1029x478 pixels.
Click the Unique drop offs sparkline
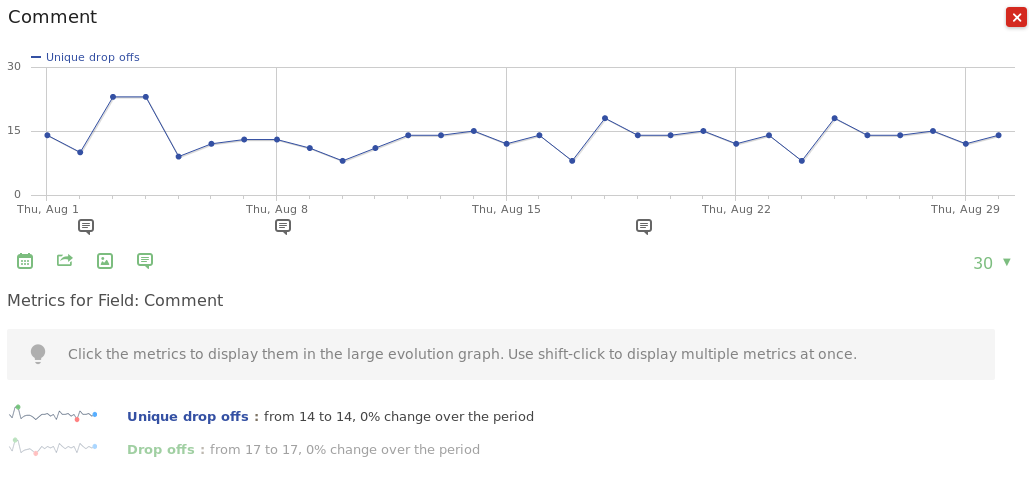click(x=53, y=414)
